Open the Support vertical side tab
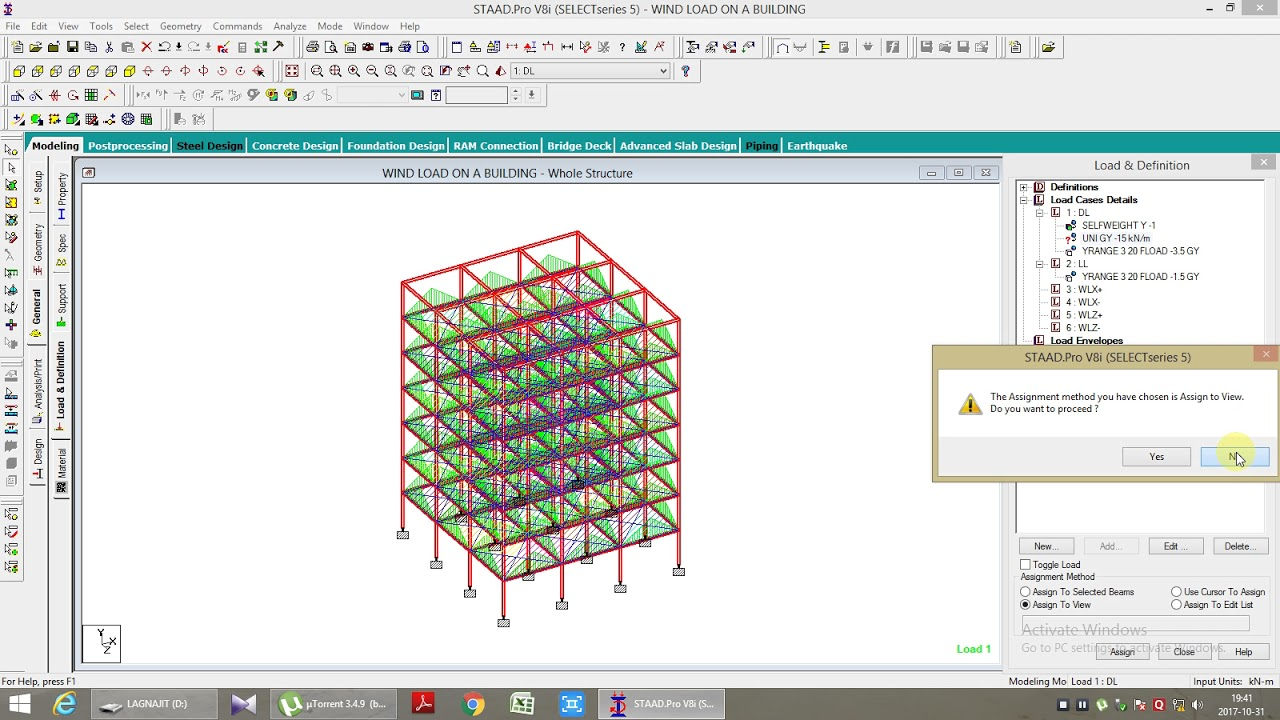 click(x=61, y=305)
